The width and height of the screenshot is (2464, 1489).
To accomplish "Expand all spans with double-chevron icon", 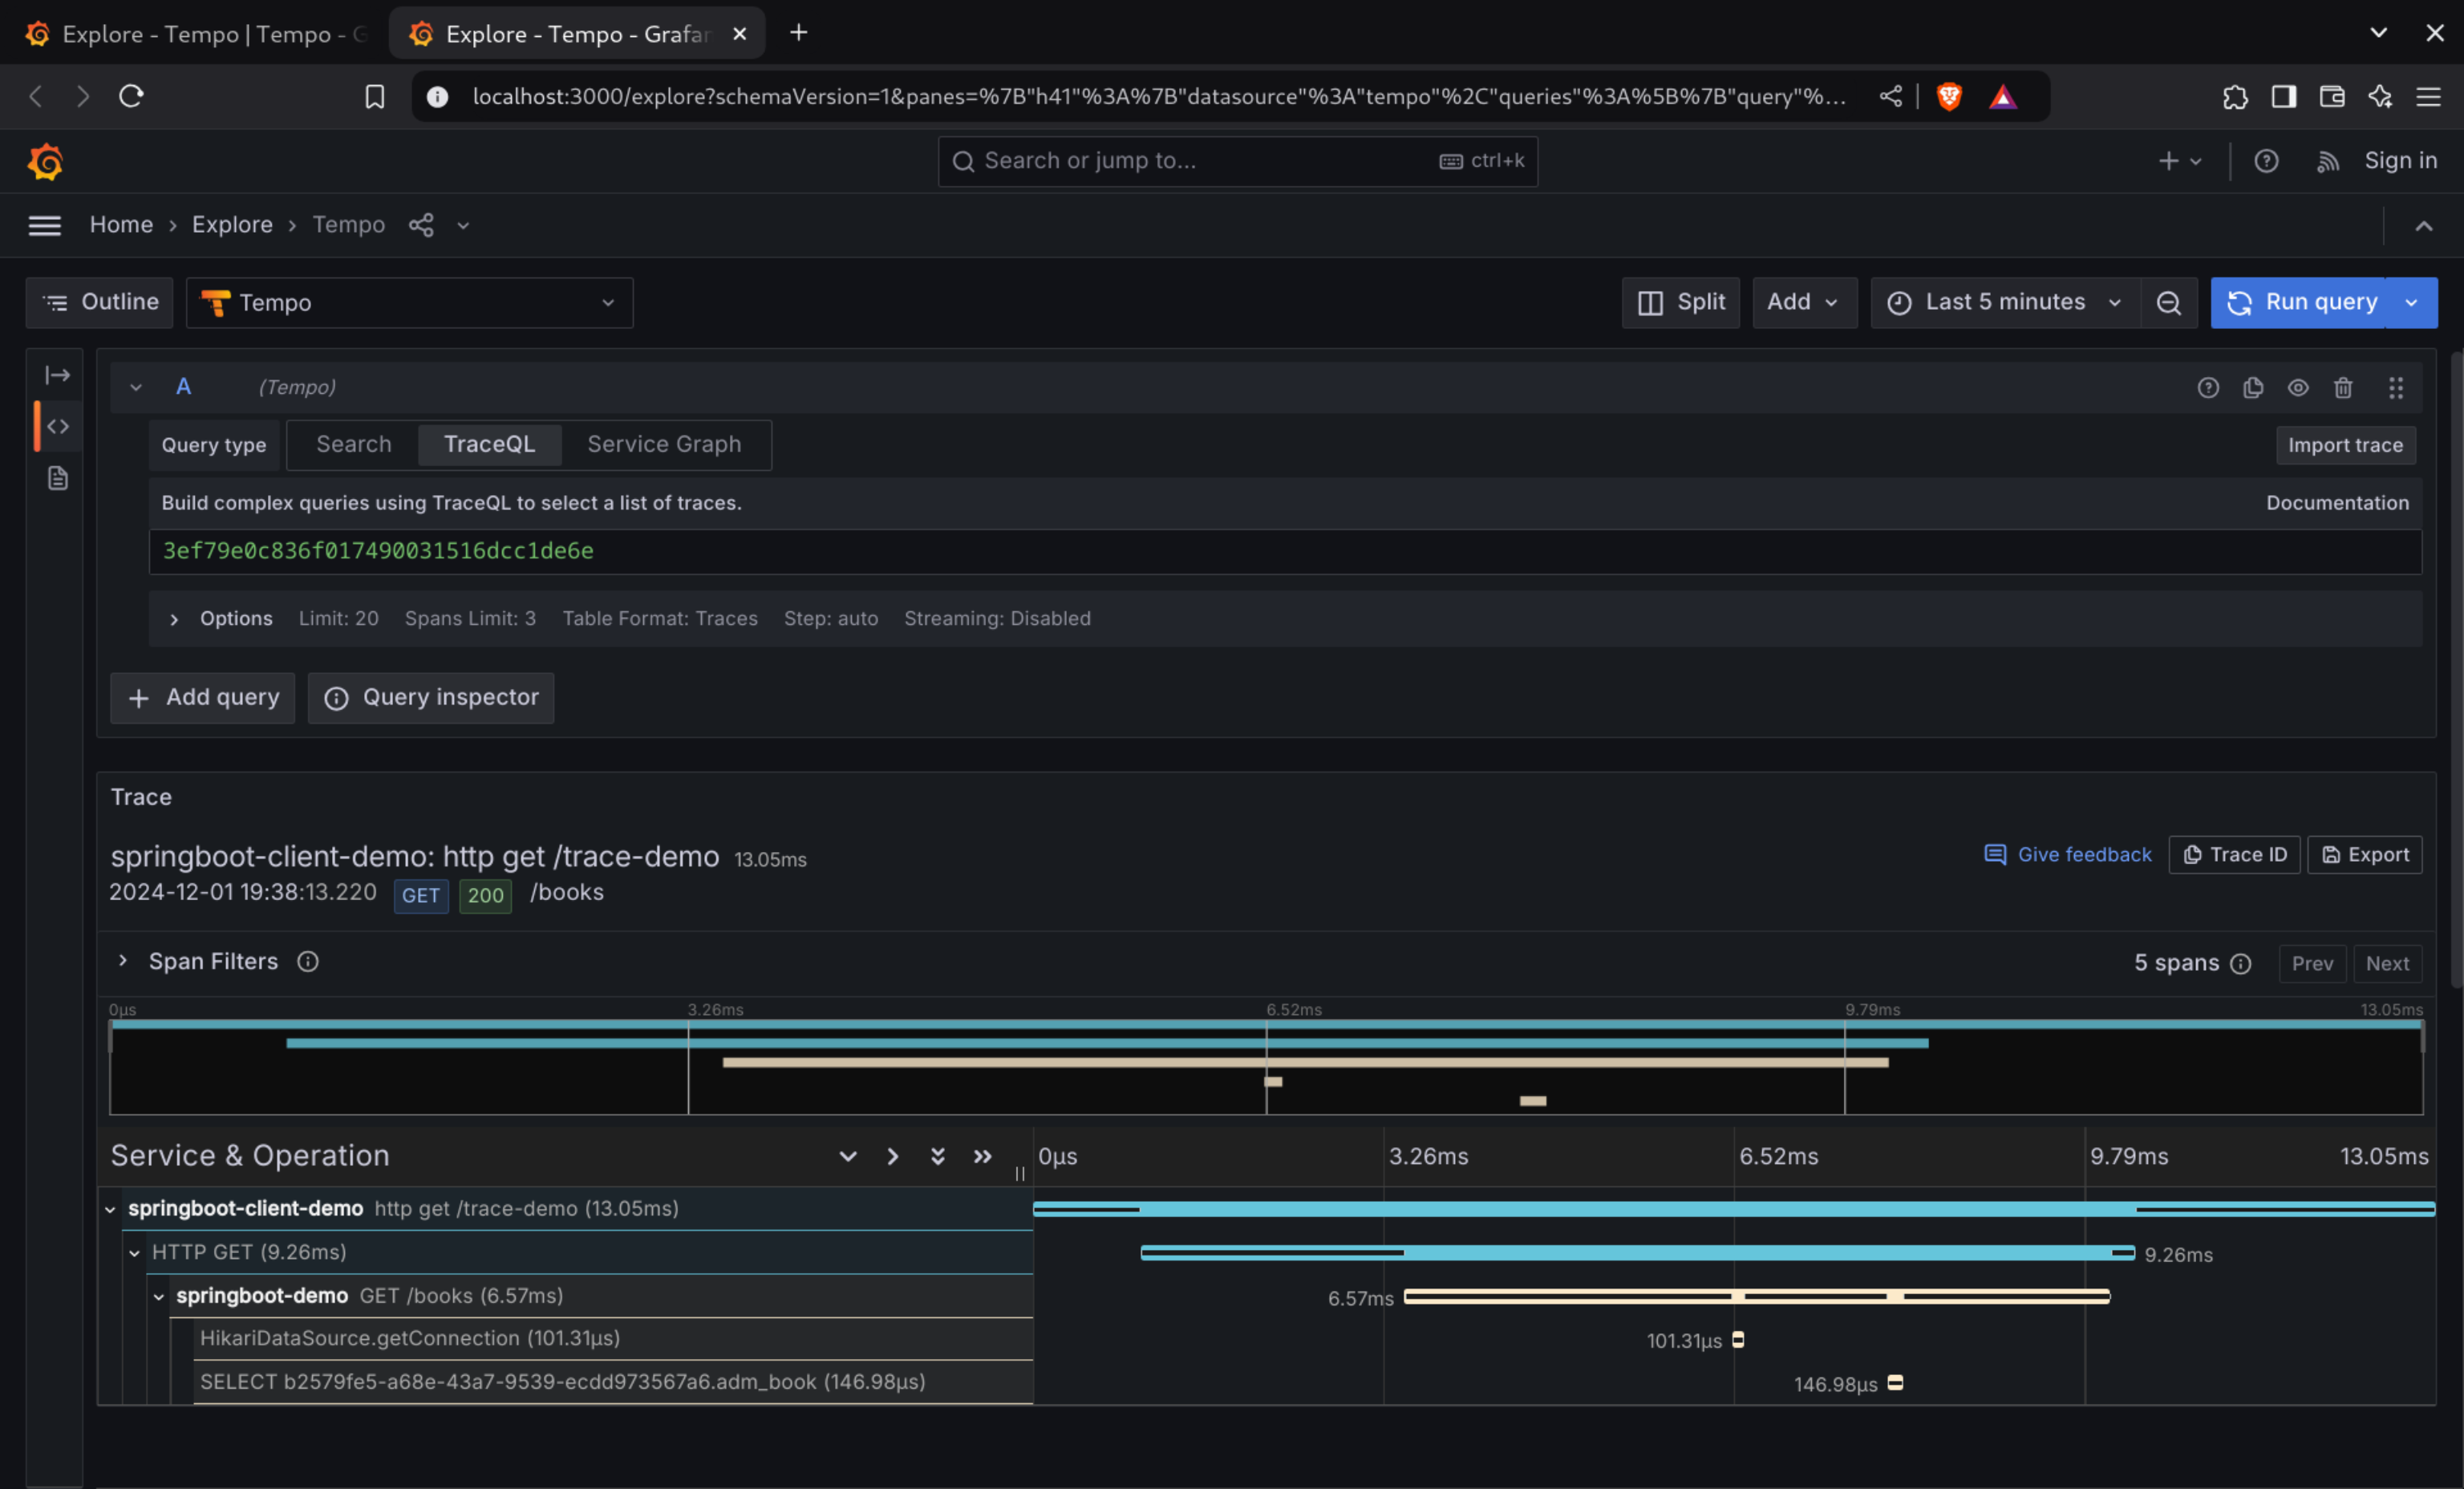I will (x=937, y=1156).
